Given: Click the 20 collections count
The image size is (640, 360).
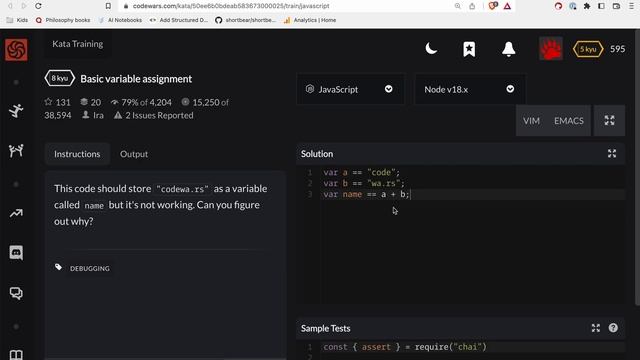Looking at the screenshot, I should coord(91,102).
